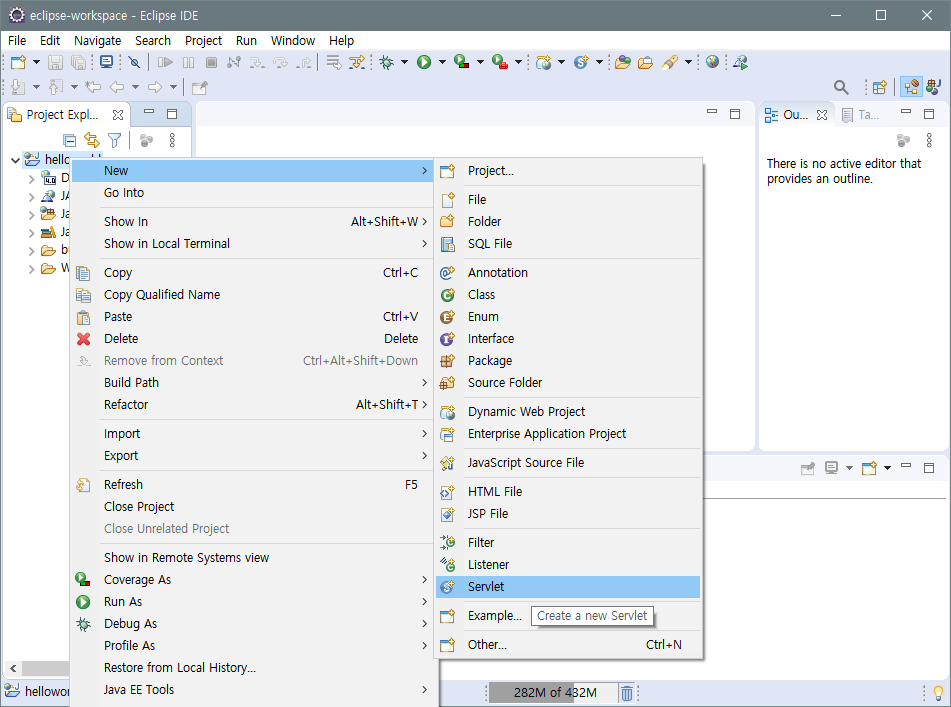This screenshot has height=707, width=951.
Task: Choose Copy Qualified Name in context menu
Action: (x=252, y=295)
